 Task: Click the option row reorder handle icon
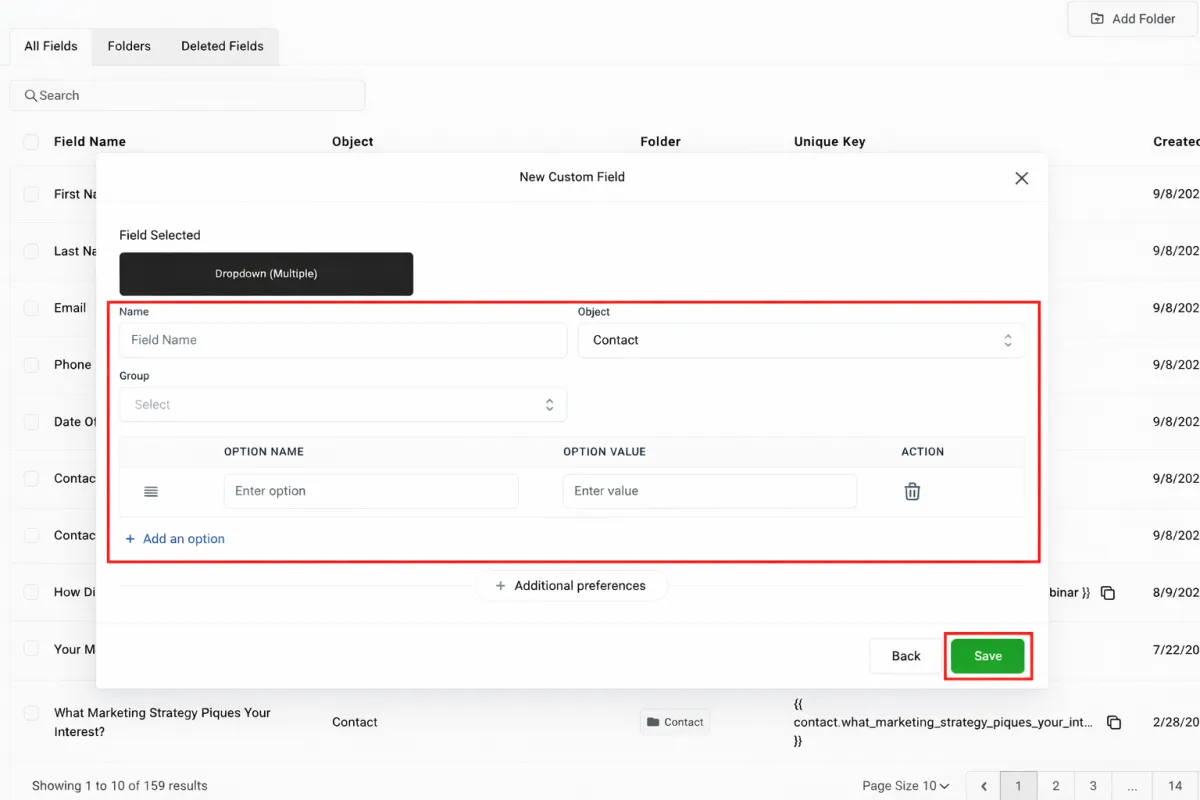[x=151, y=491]
